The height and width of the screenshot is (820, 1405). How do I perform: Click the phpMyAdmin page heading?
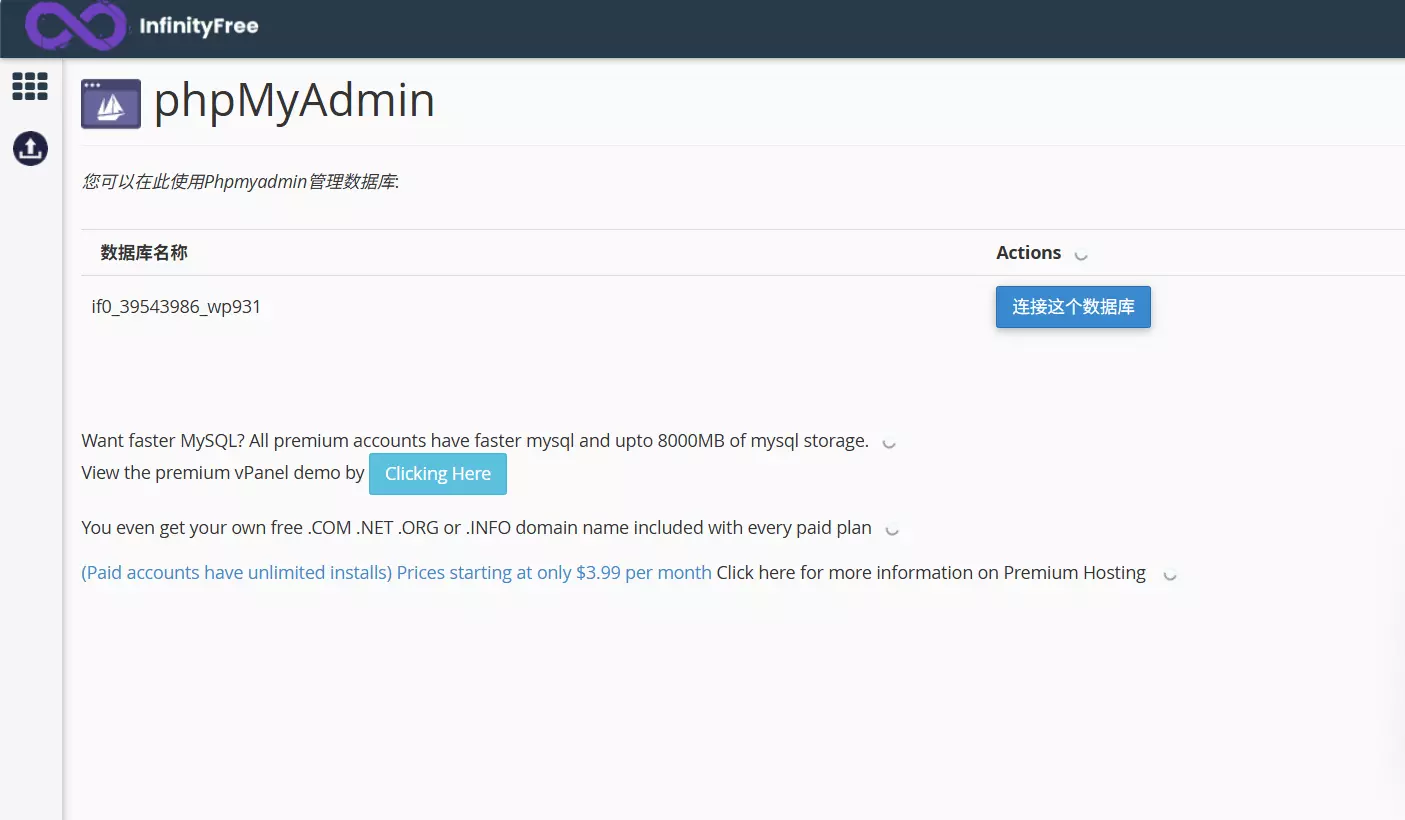click(294, 100)
